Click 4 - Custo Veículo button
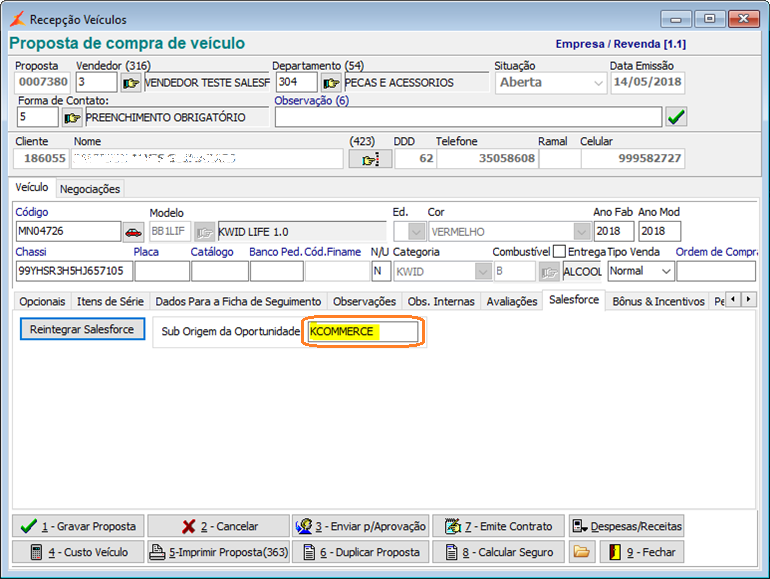This screenshot has height=579, width=770. [x=78, y=552]
